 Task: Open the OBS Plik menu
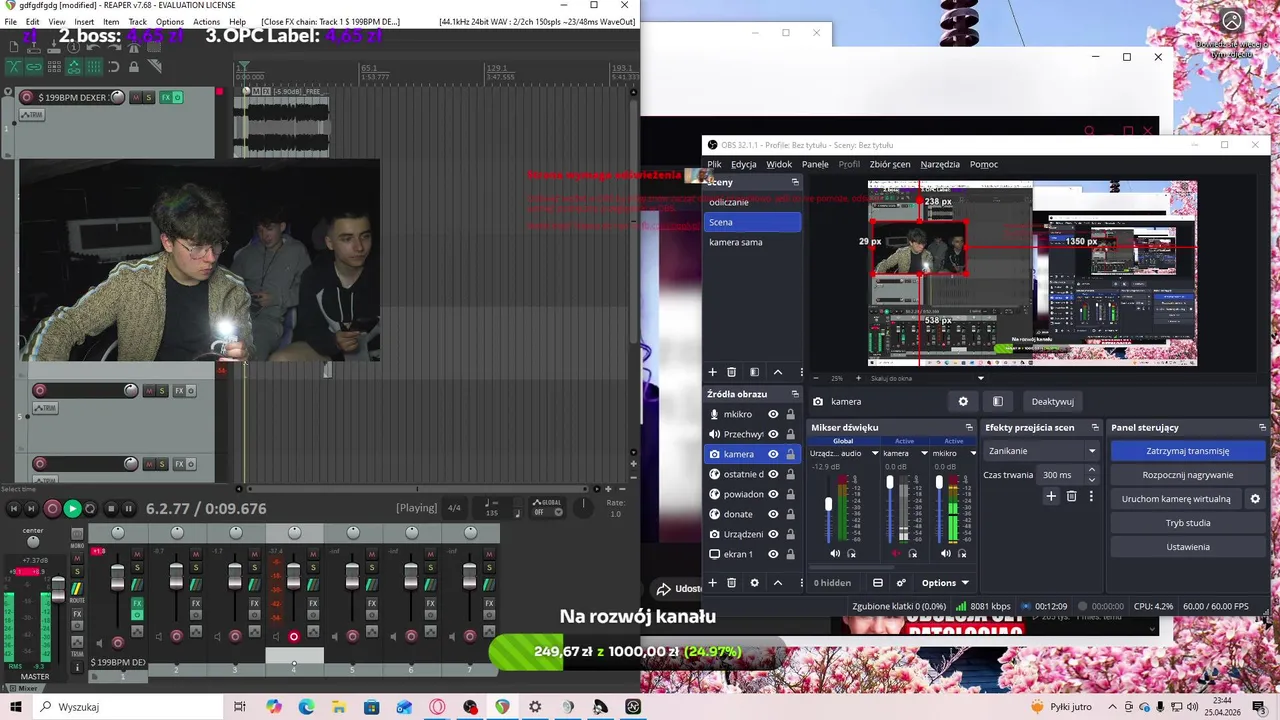pos(714,164)
